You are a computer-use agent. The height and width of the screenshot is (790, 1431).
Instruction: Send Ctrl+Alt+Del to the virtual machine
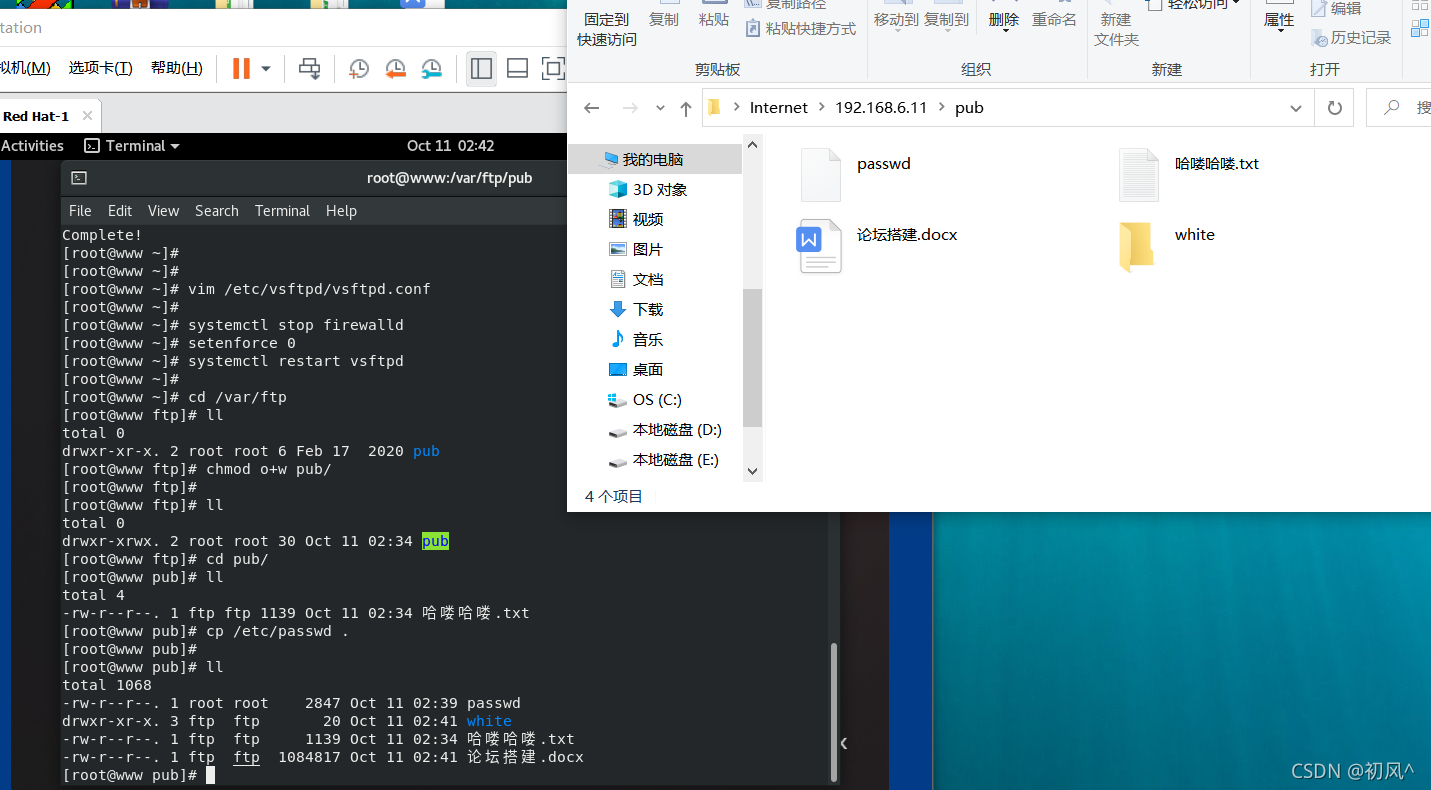click(x=309, y=68)
